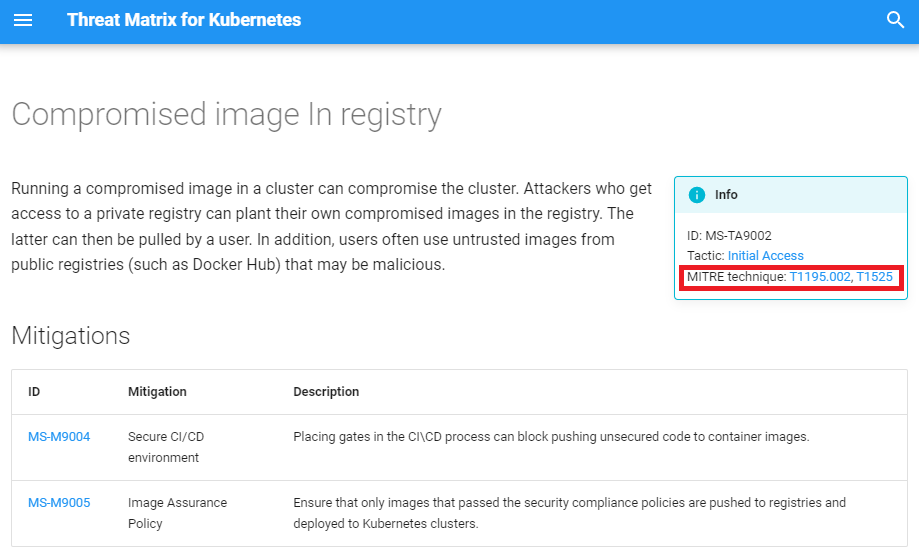Click the Mitigations section heading
The width and height of the screenshot is (919, 559).
coord(71,335)
